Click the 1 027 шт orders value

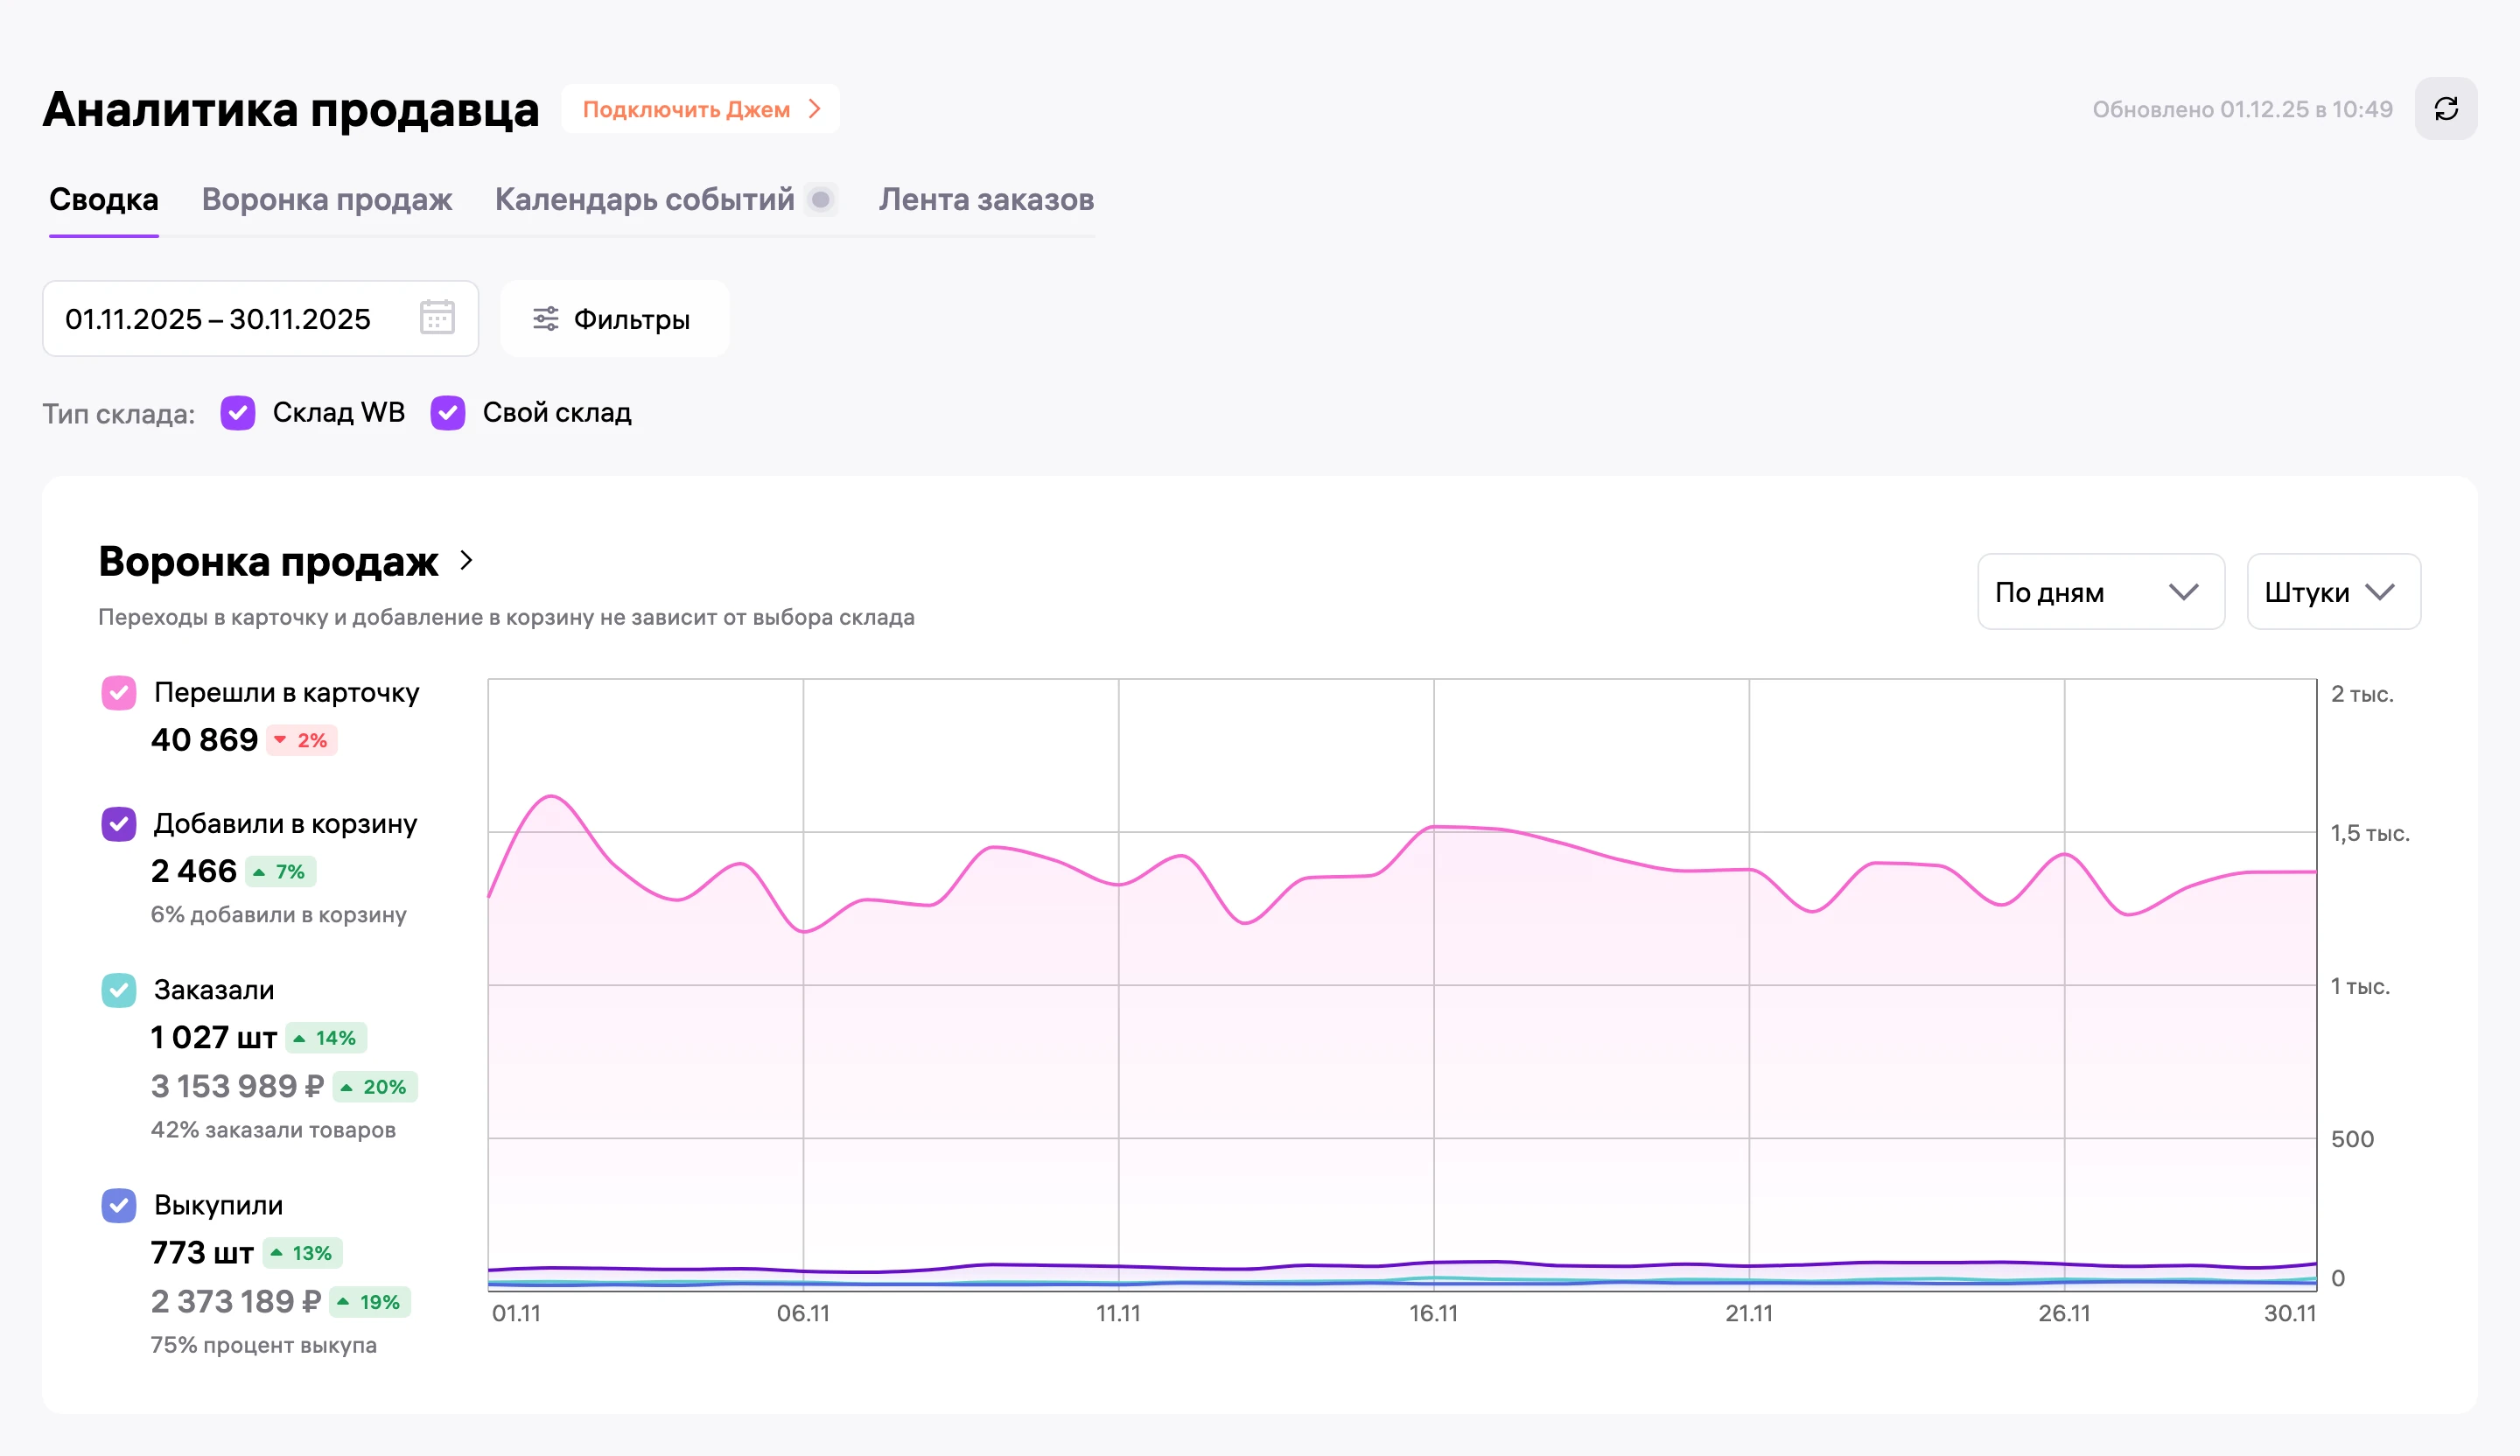214,1037
